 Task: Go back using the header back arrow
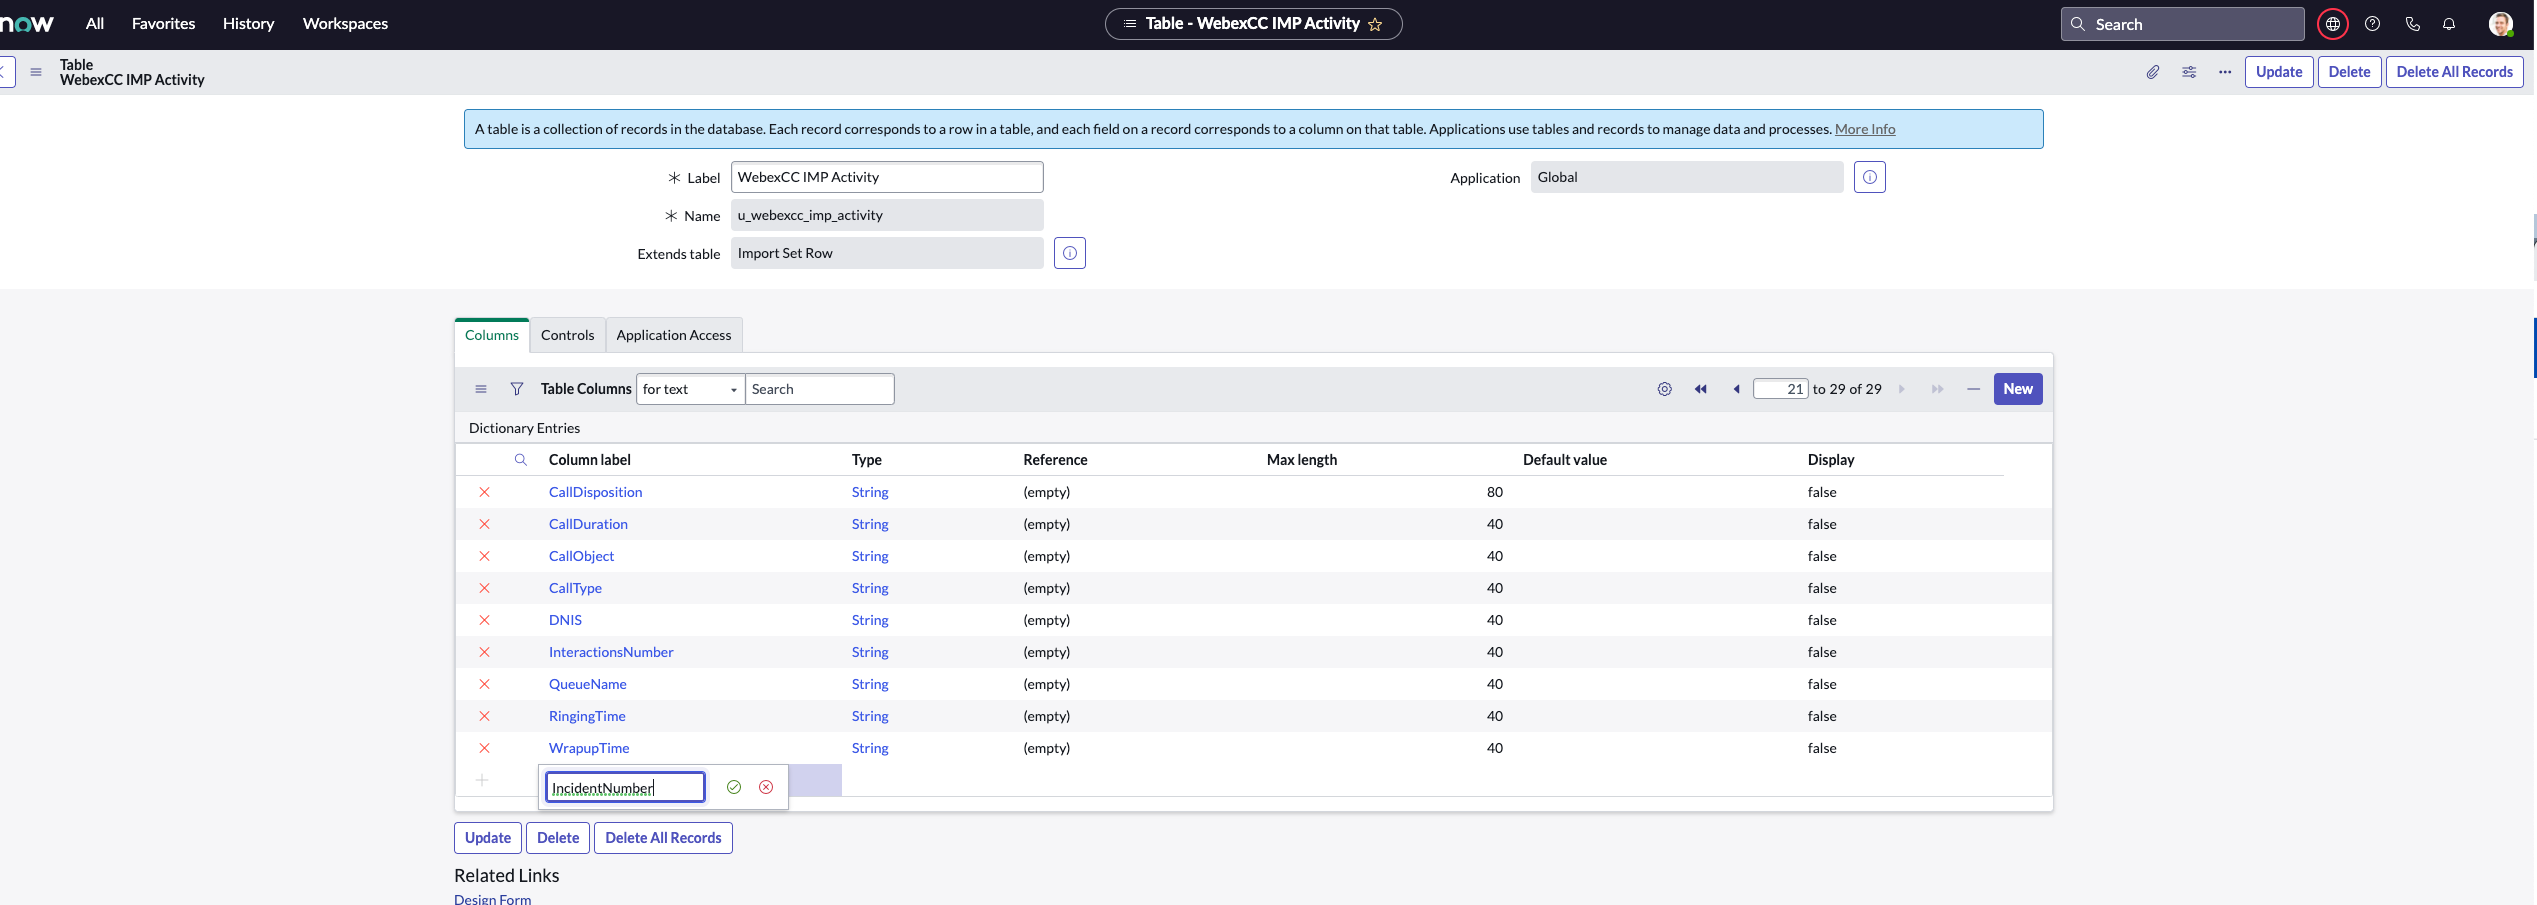(x=5, y=72)
